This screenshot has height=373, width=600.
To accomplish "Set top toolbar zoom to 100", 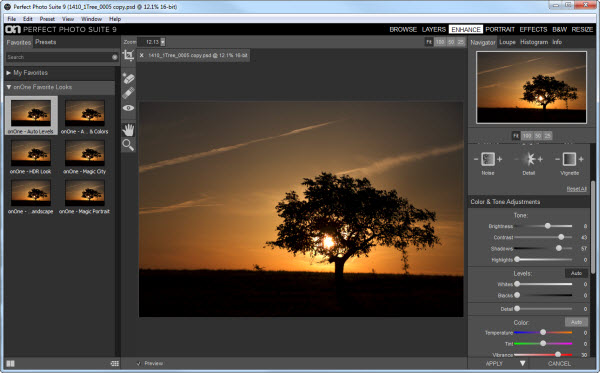I will click(440, 42).
